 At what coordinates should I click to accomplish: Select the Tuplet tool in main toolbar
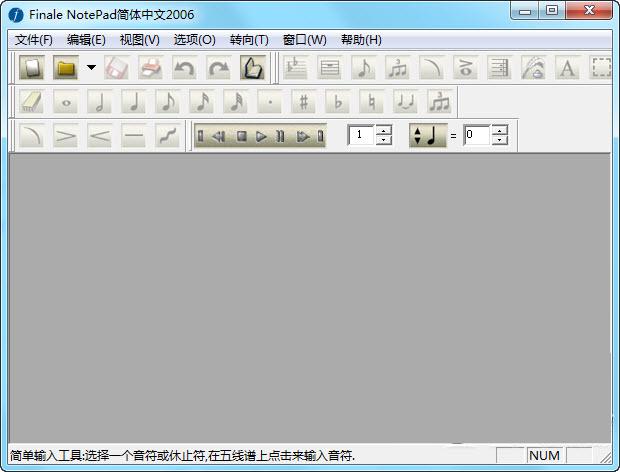coord(398,68)
